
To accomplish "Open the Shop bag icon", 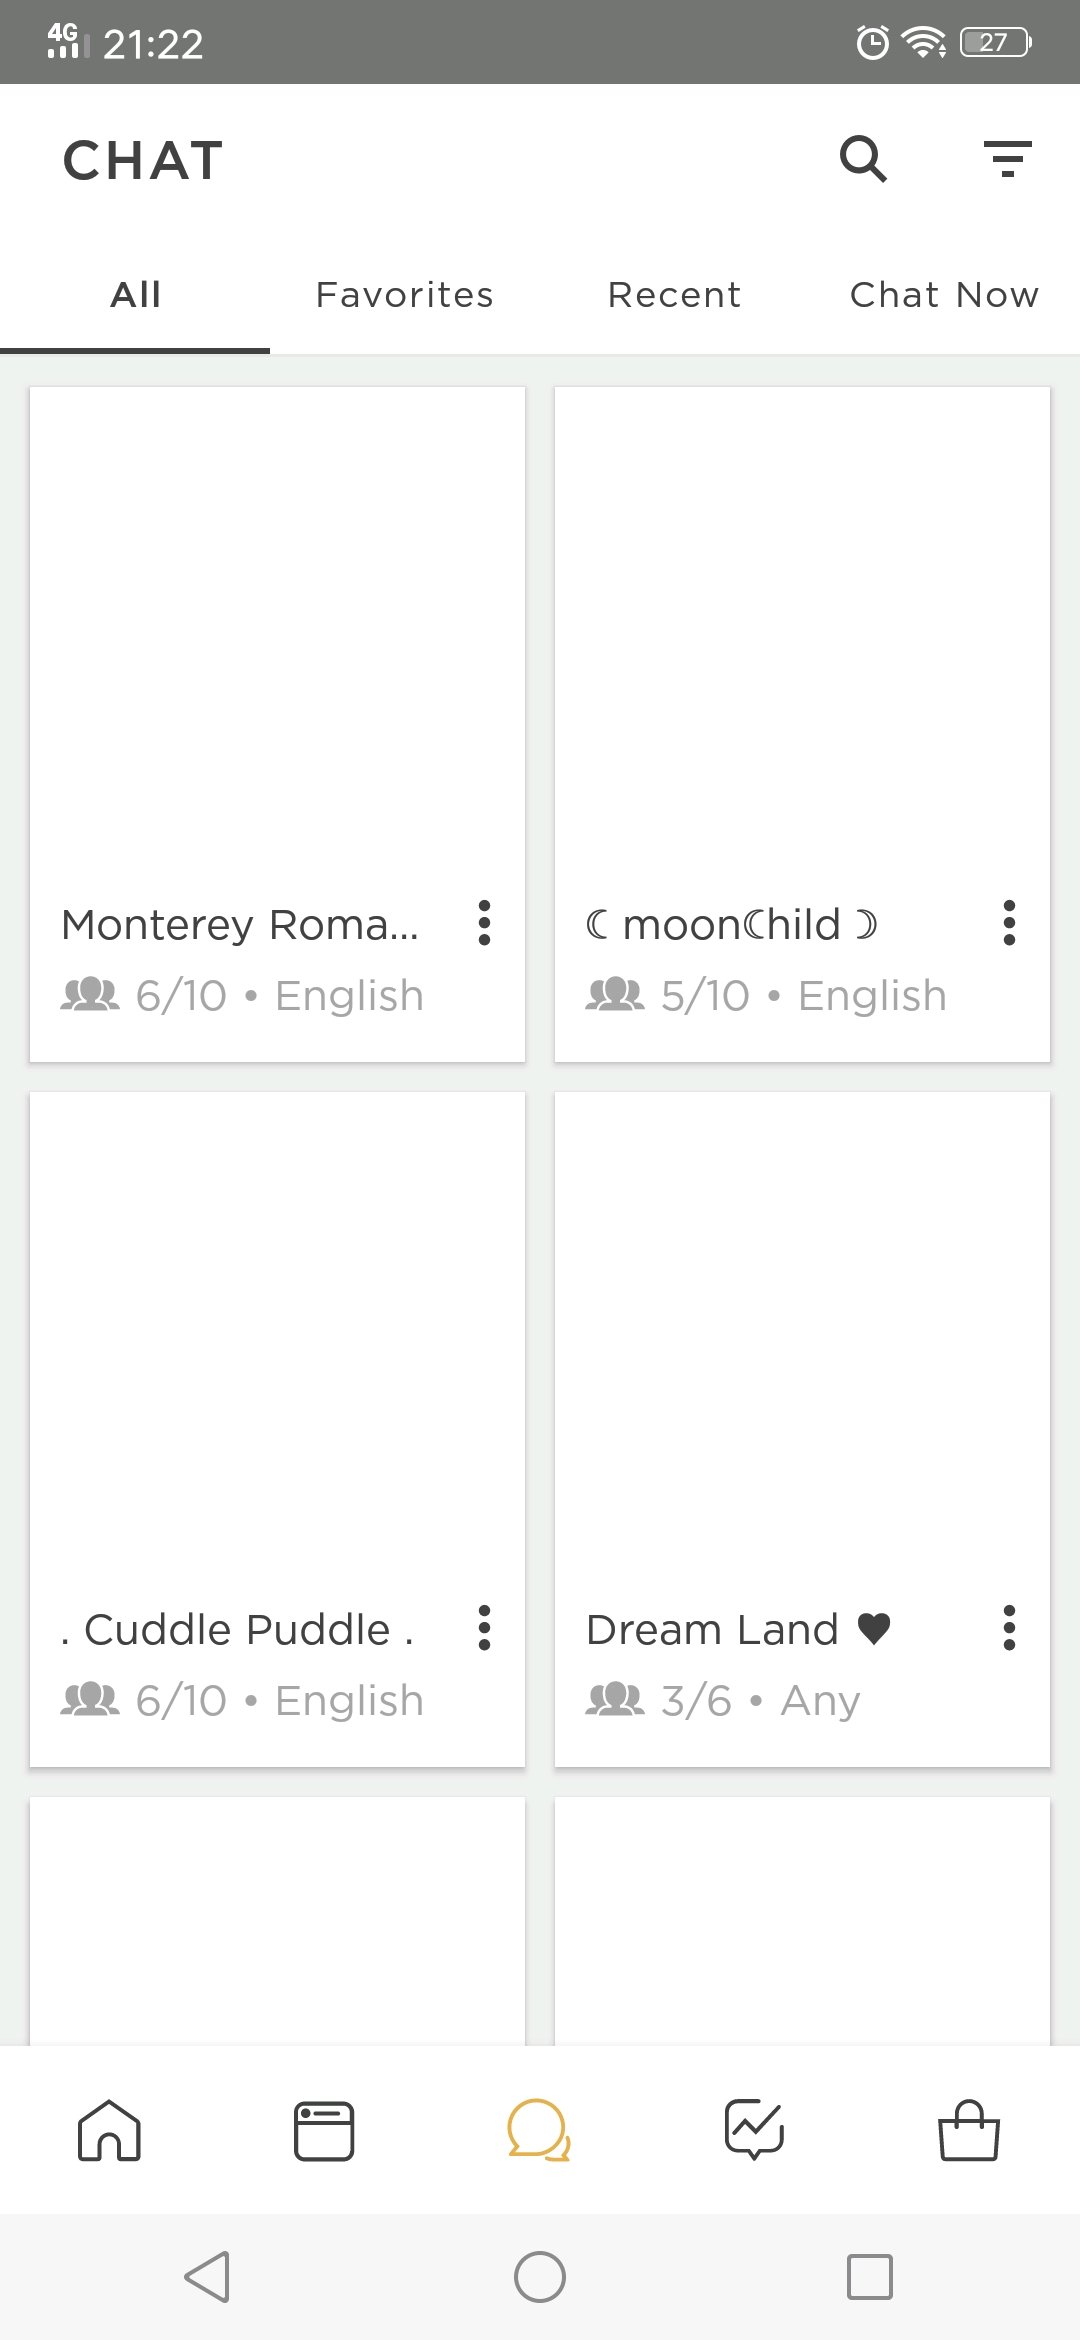I will pos(969,2131).
